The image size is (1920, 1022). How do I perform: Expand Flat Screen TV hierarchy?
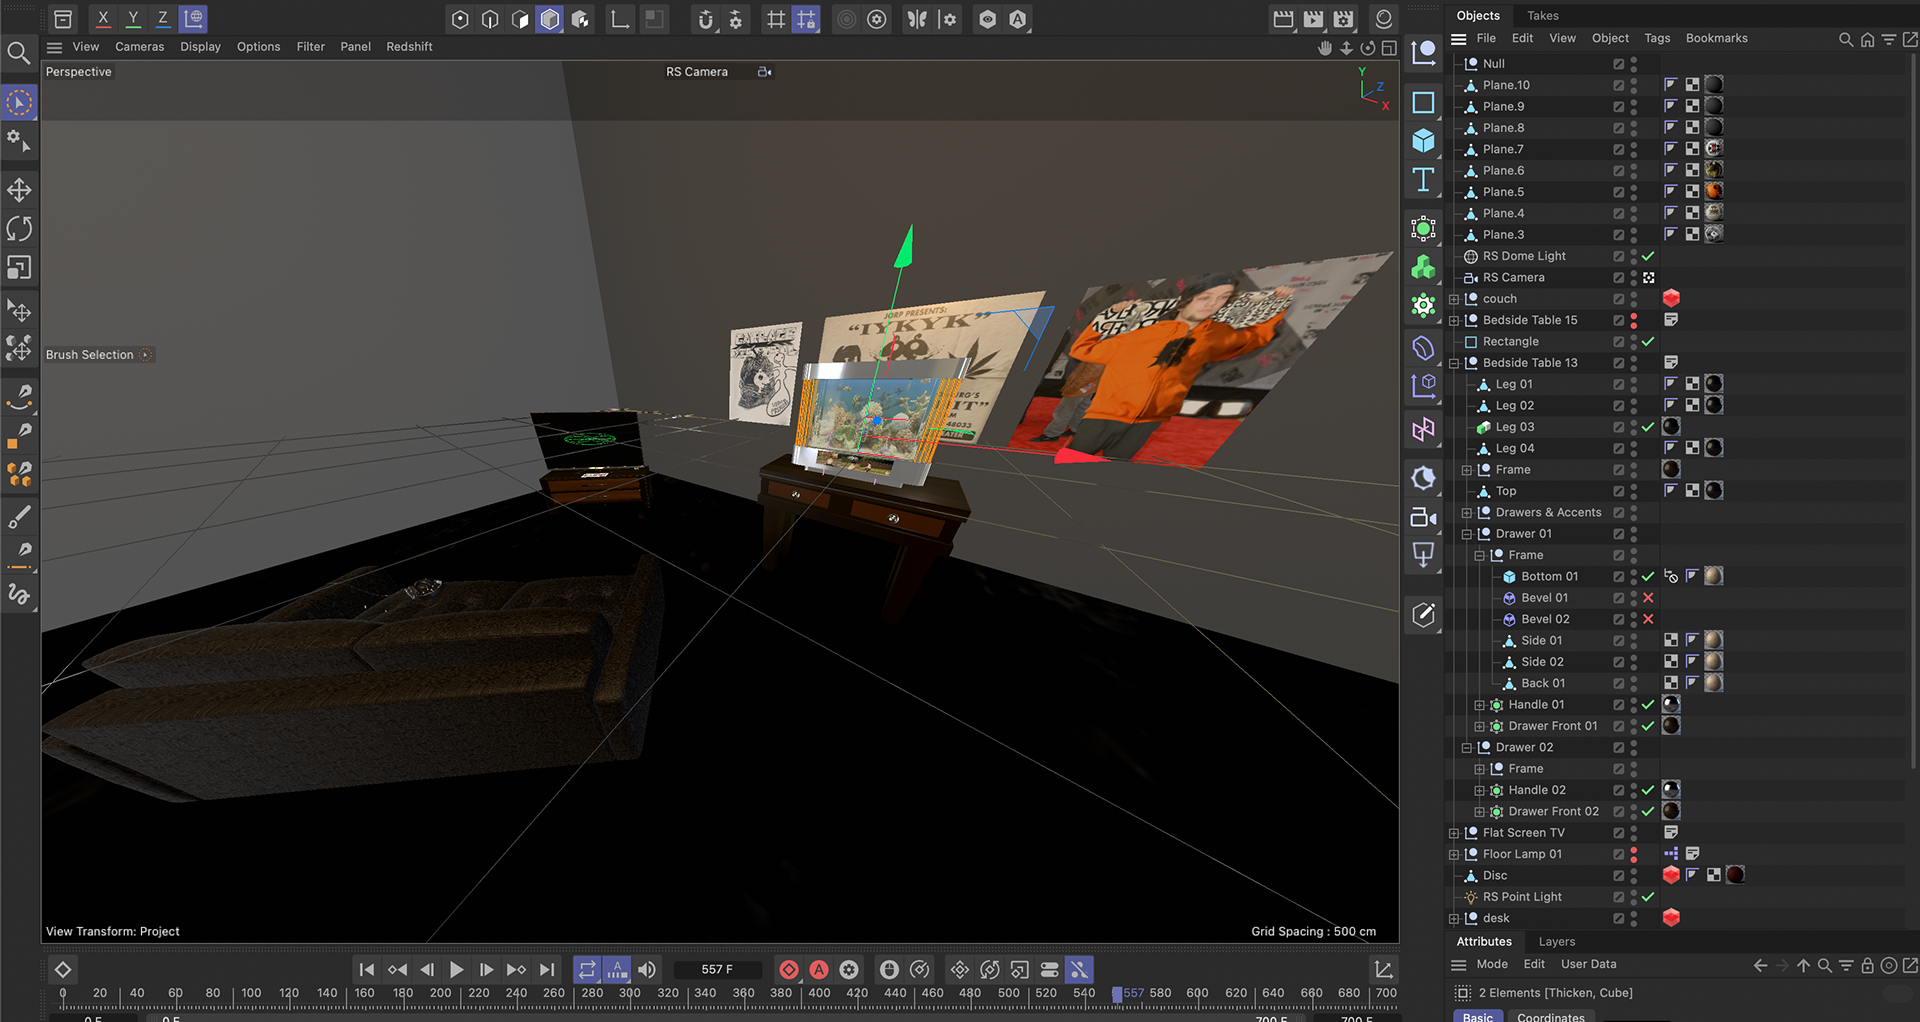tap(1454, 833)
